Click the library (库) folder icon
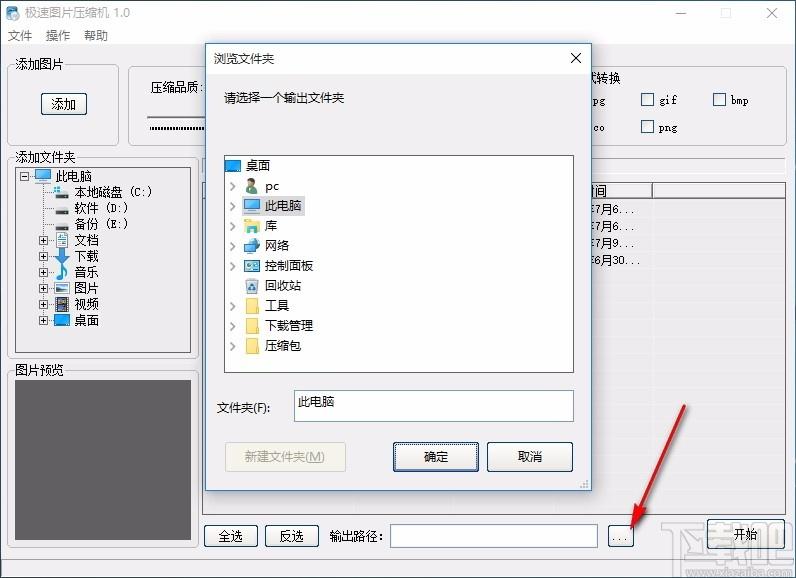 (x=252, y=226)
